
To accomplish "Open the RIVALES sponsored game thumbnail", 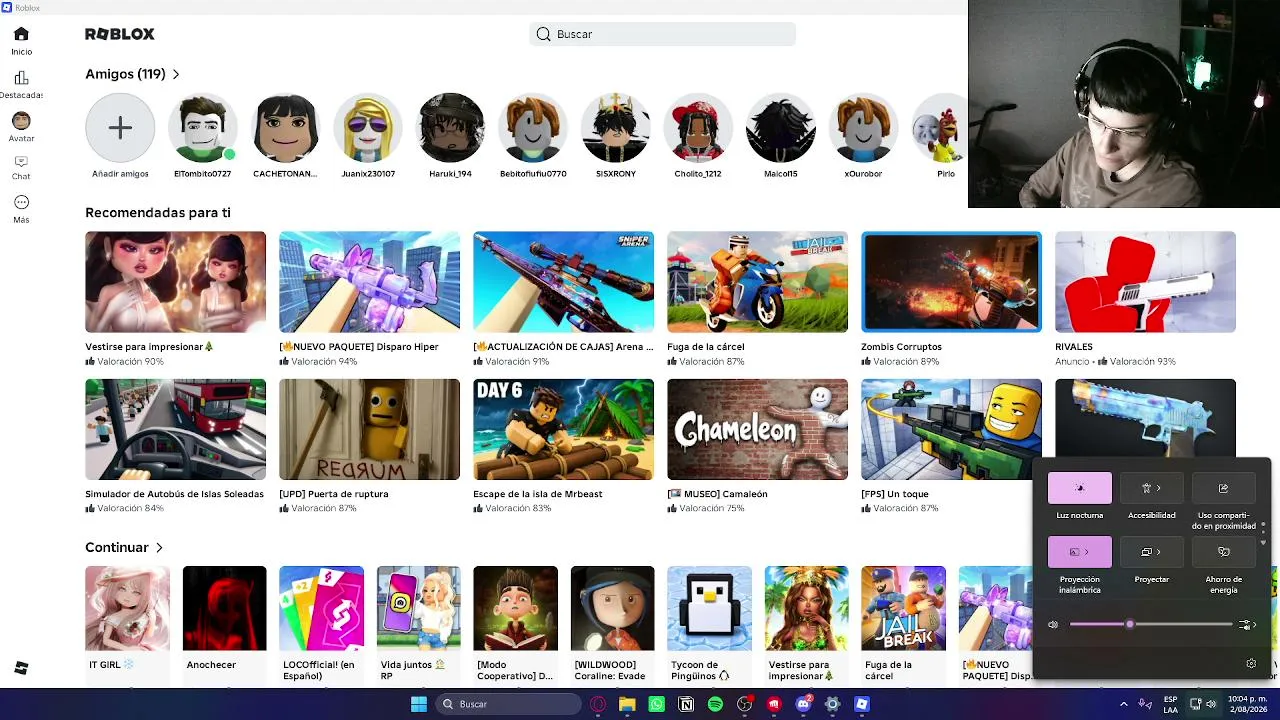I will click(x=1145, y=282).
